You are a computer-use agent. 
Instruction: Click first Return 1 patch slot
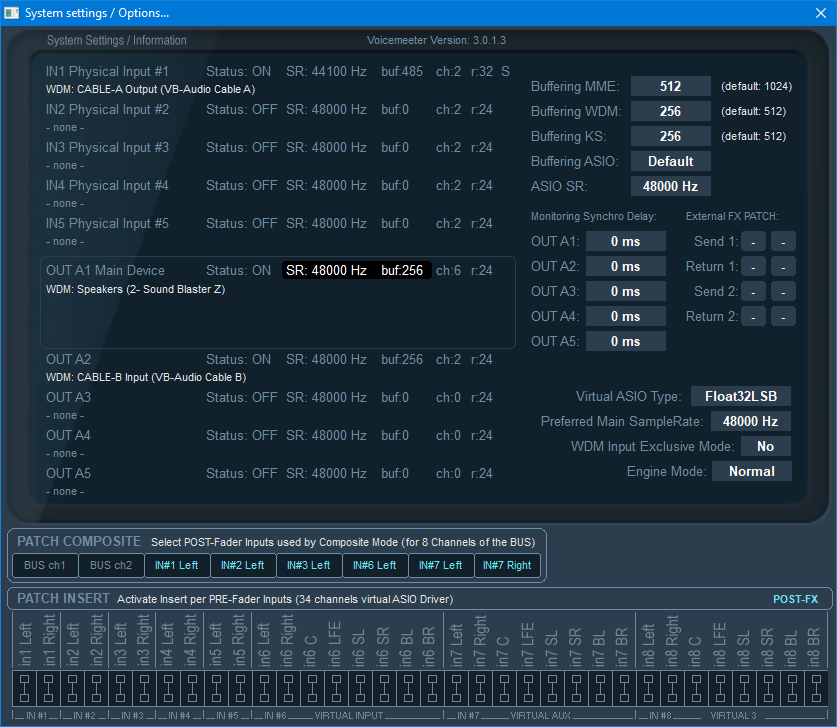tap(753, 266)
